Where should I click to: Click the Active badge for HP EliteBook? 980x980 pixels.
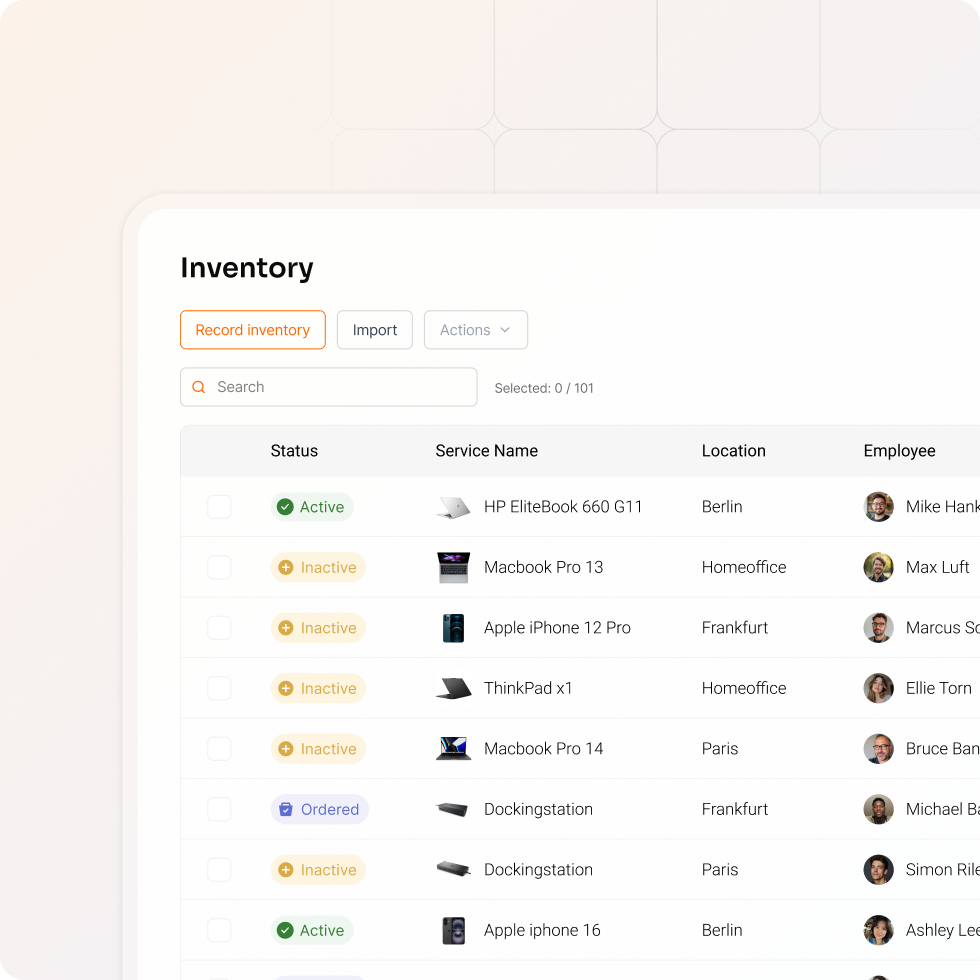coord(312,507)
